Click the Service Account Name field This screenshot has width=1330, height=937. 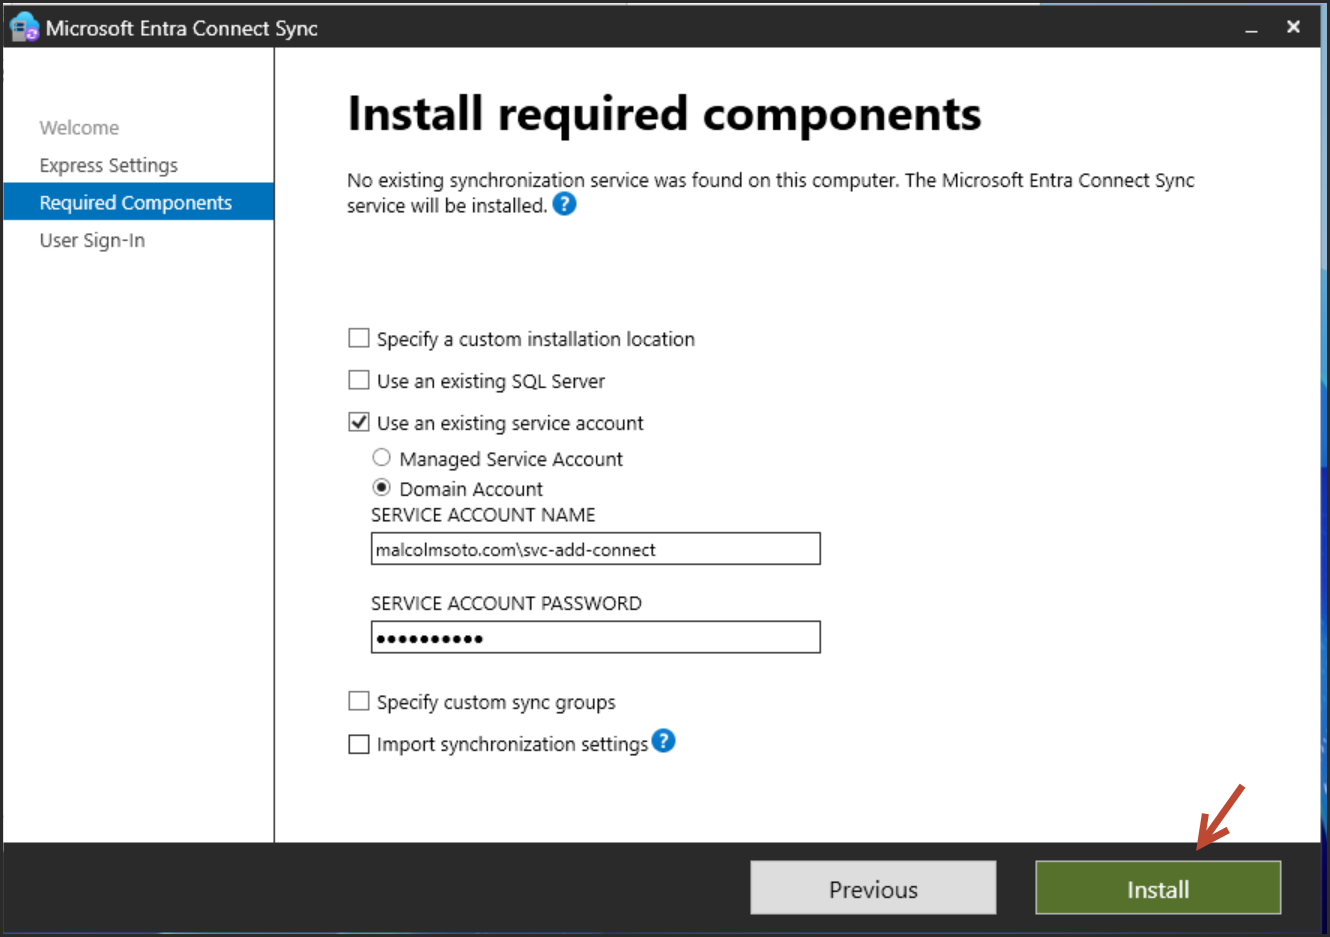595,549
